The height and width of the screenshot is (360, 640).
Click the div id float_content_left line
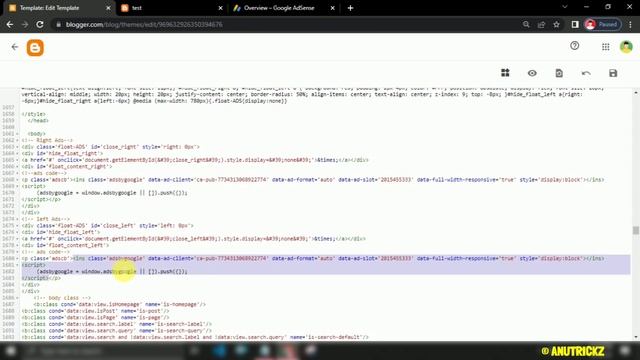(65, 245)
